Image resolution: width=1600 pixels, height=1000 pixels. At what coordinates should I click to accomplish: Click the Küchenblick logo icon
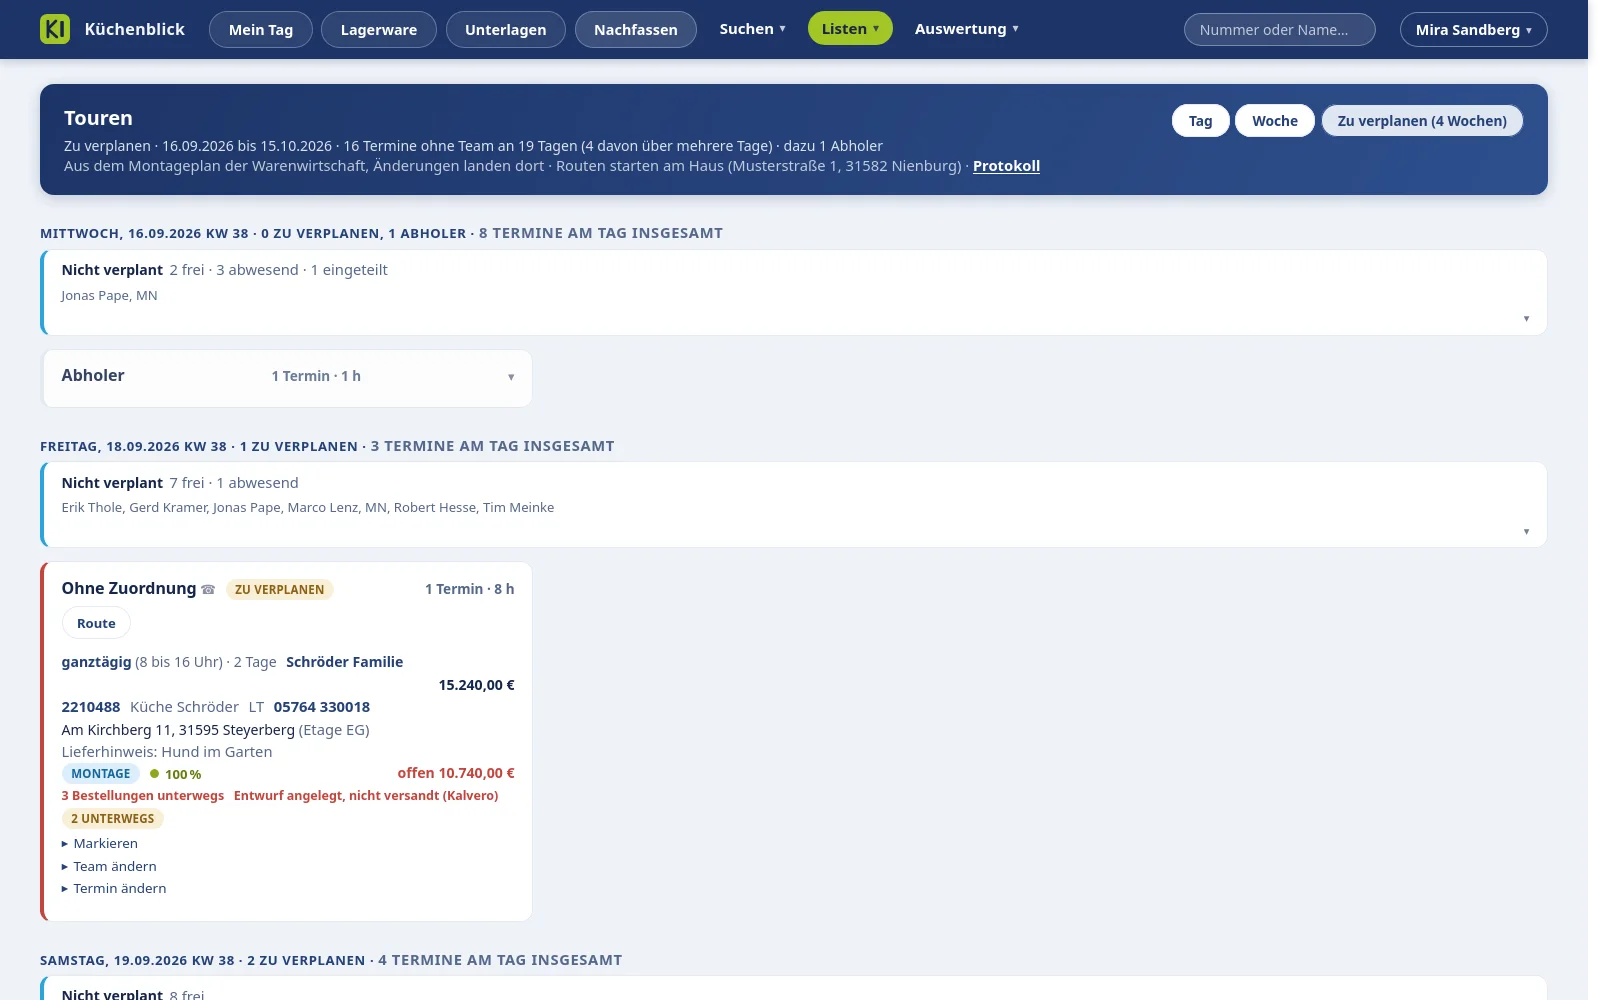coord(55,29)
